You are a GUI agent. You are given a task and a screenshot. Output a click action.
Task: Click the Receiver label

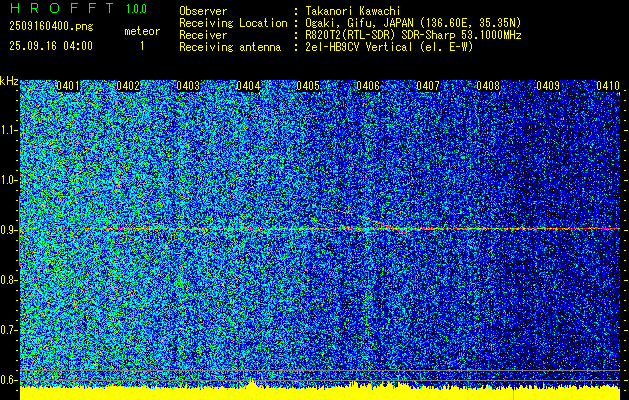(x=203, y=35)
